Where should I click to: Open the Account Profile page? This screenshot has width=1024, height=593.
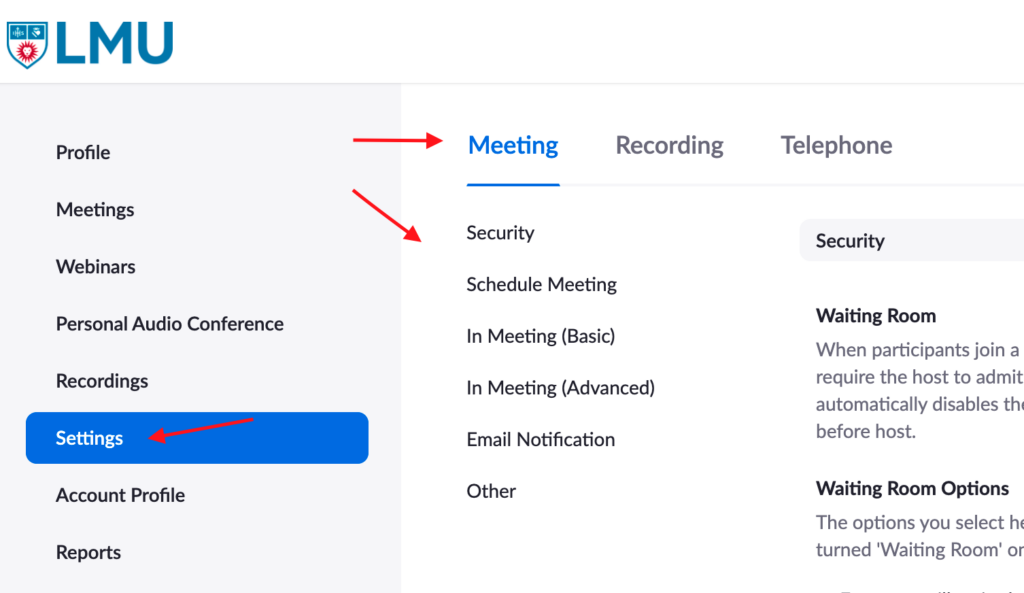coord(120,494)
